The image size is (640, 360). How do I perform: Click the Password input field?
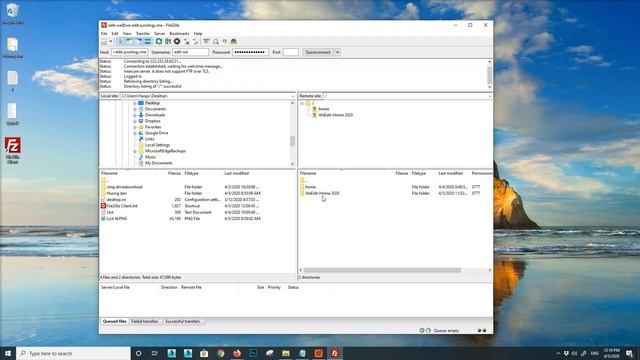(250, 52)
